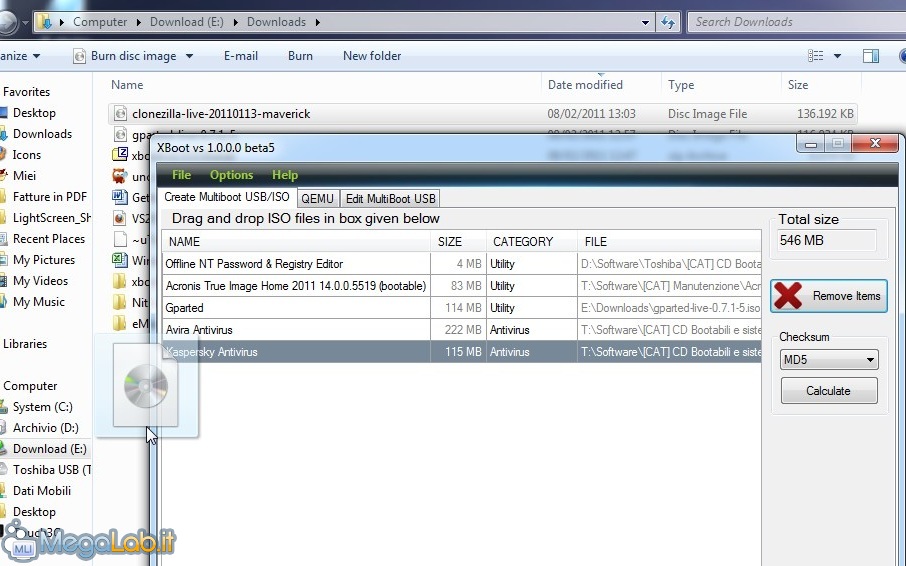This screenshot has height=566, width=906.
Task: Select the Create Multiboot USB/ISO tab
Action: point(227,197)
